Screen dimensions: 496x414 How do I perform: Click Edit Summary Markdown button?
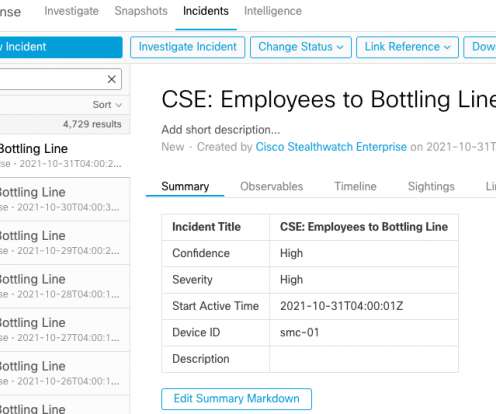click(x=236, y=399)
